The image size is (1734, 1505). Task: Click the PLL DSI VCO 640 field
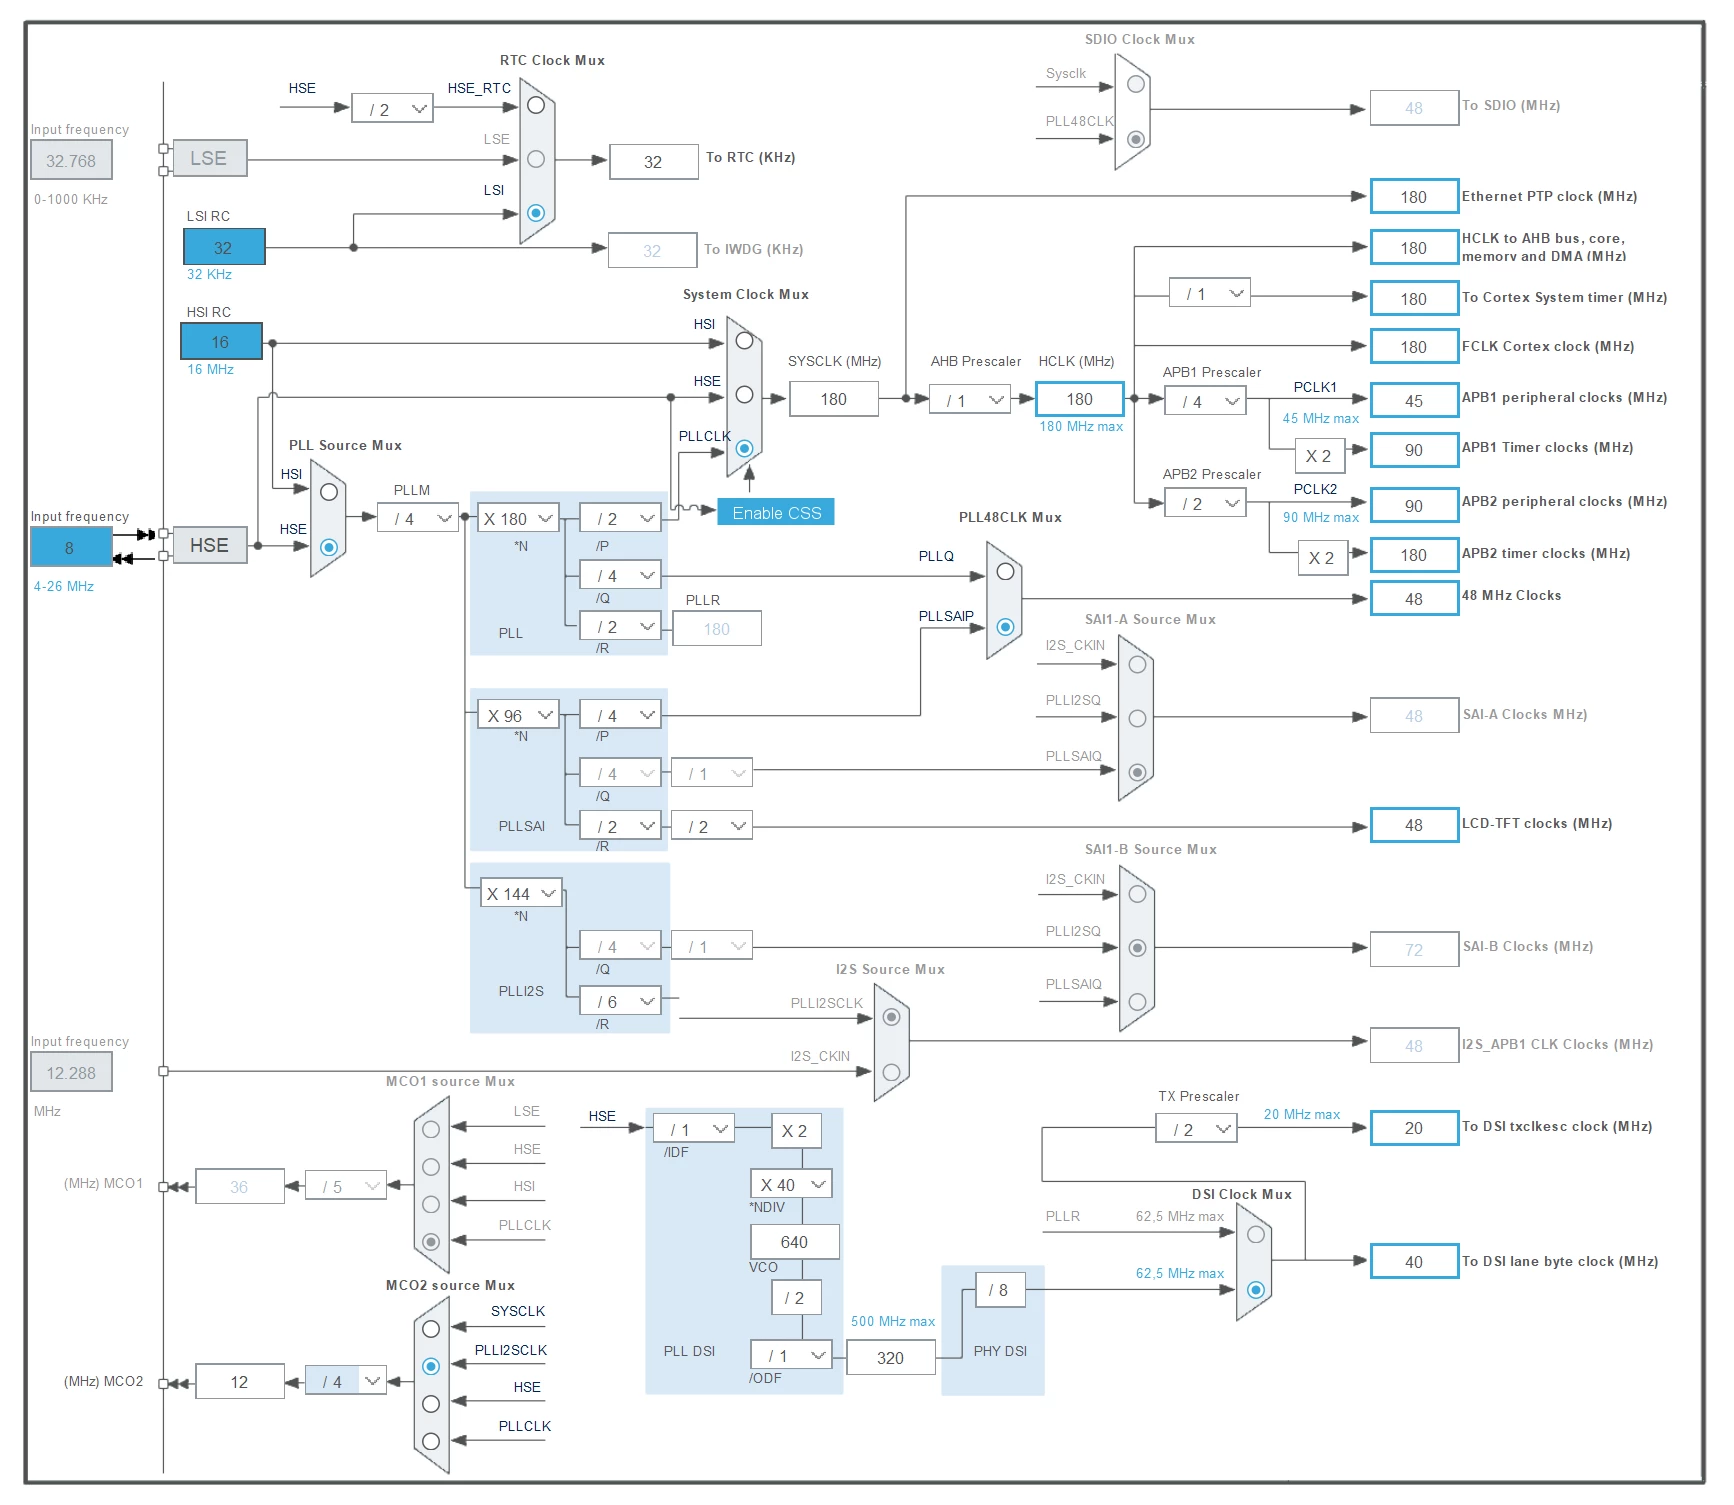[795, 1241]
